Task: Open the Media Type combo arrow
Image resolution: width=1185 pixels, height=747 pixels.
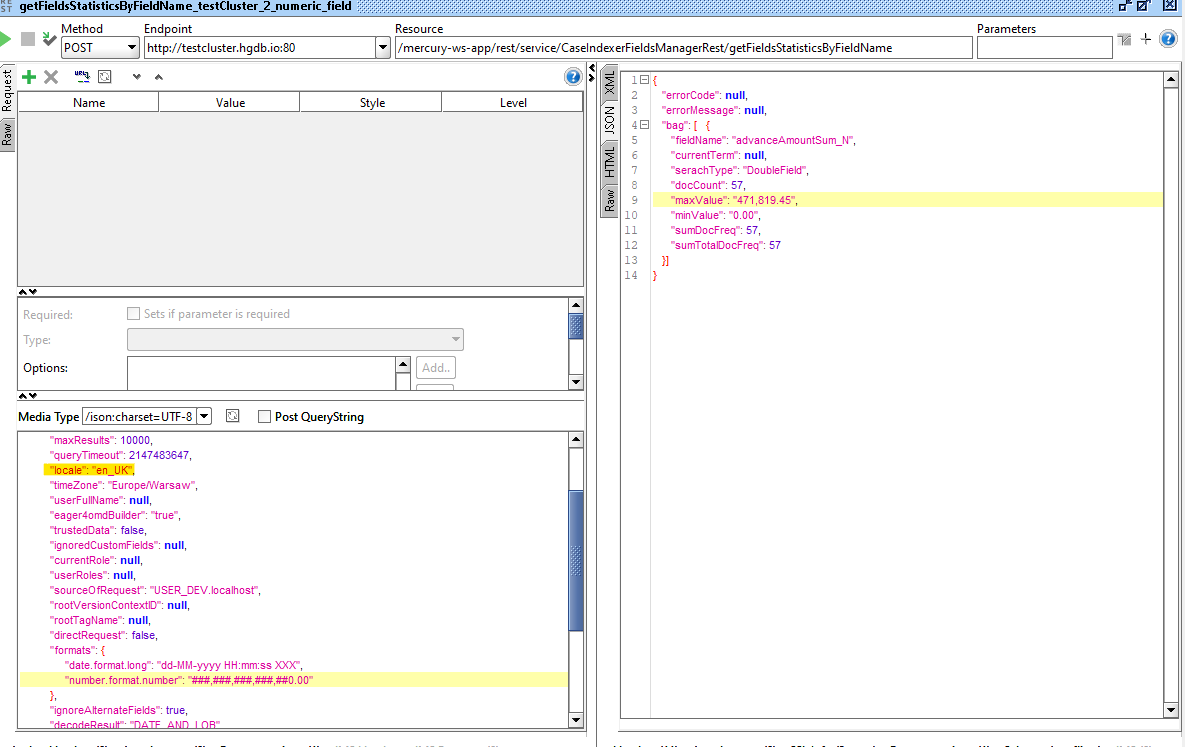Action: [x=204, y=417]
